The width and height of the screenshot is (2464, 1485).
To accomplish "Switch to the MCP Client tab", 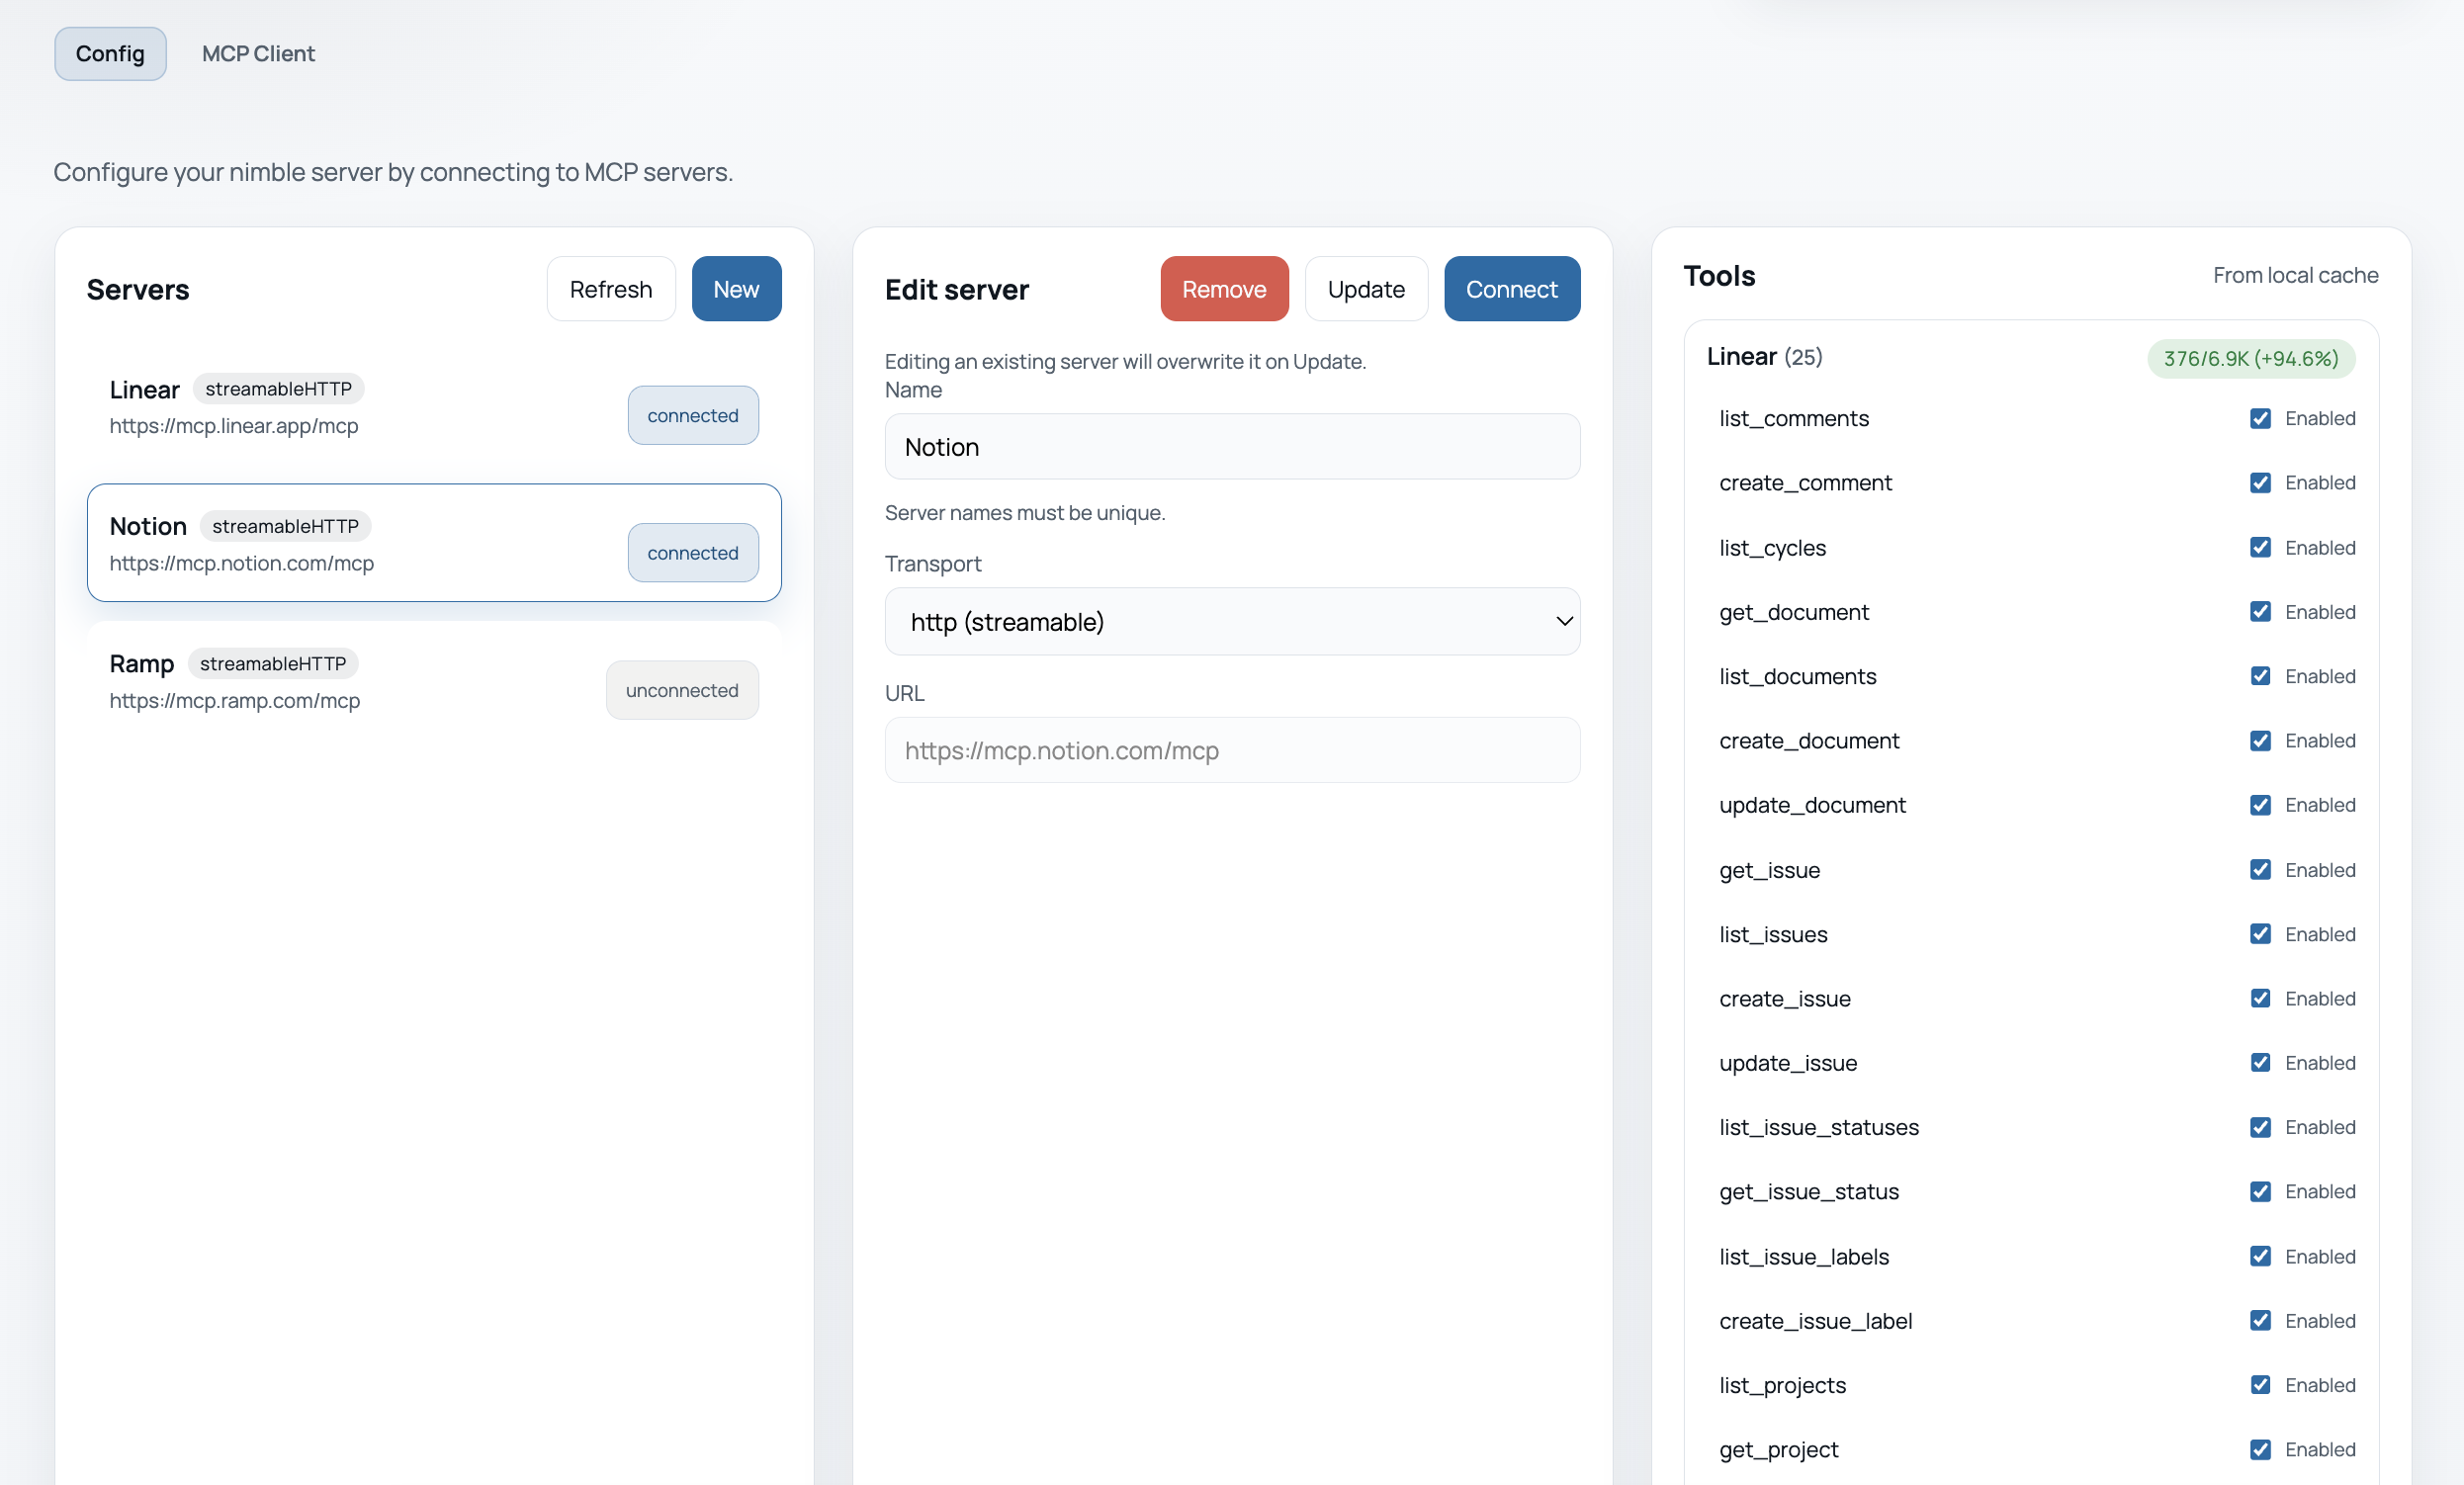I will click(x=258, y=54).
